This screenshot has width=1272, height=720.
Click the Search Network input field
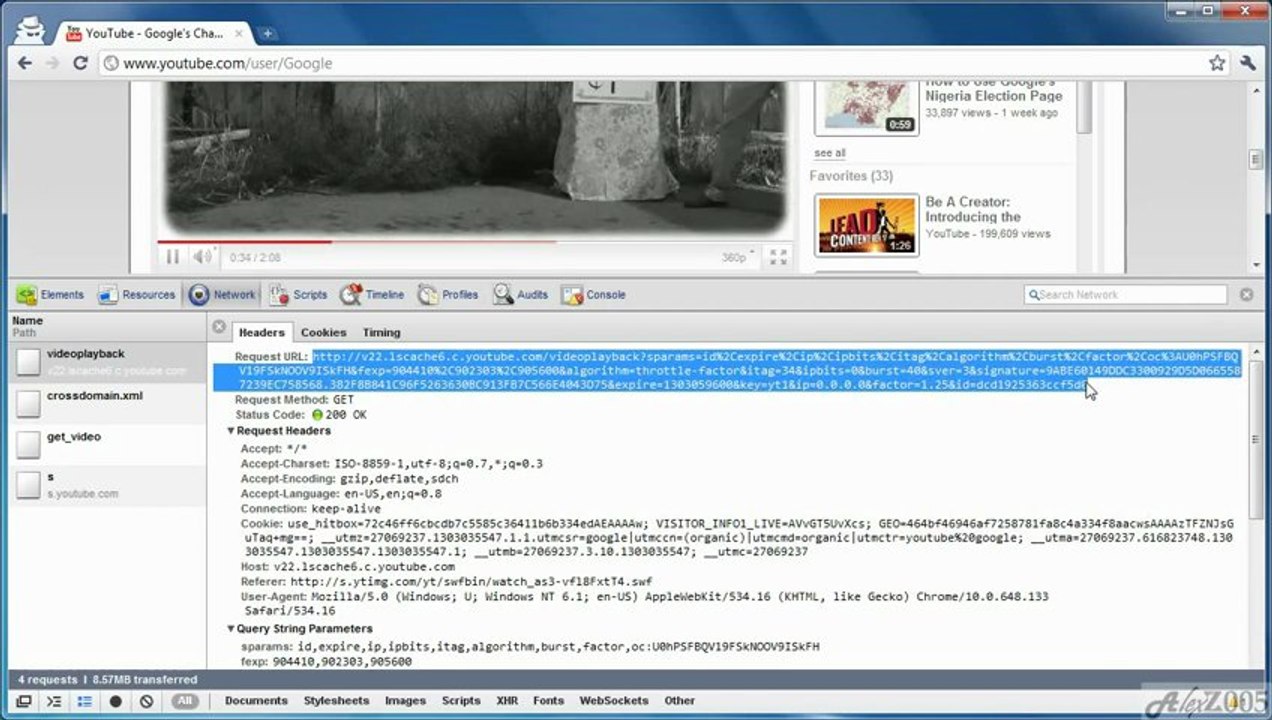tap(1126, 295)
